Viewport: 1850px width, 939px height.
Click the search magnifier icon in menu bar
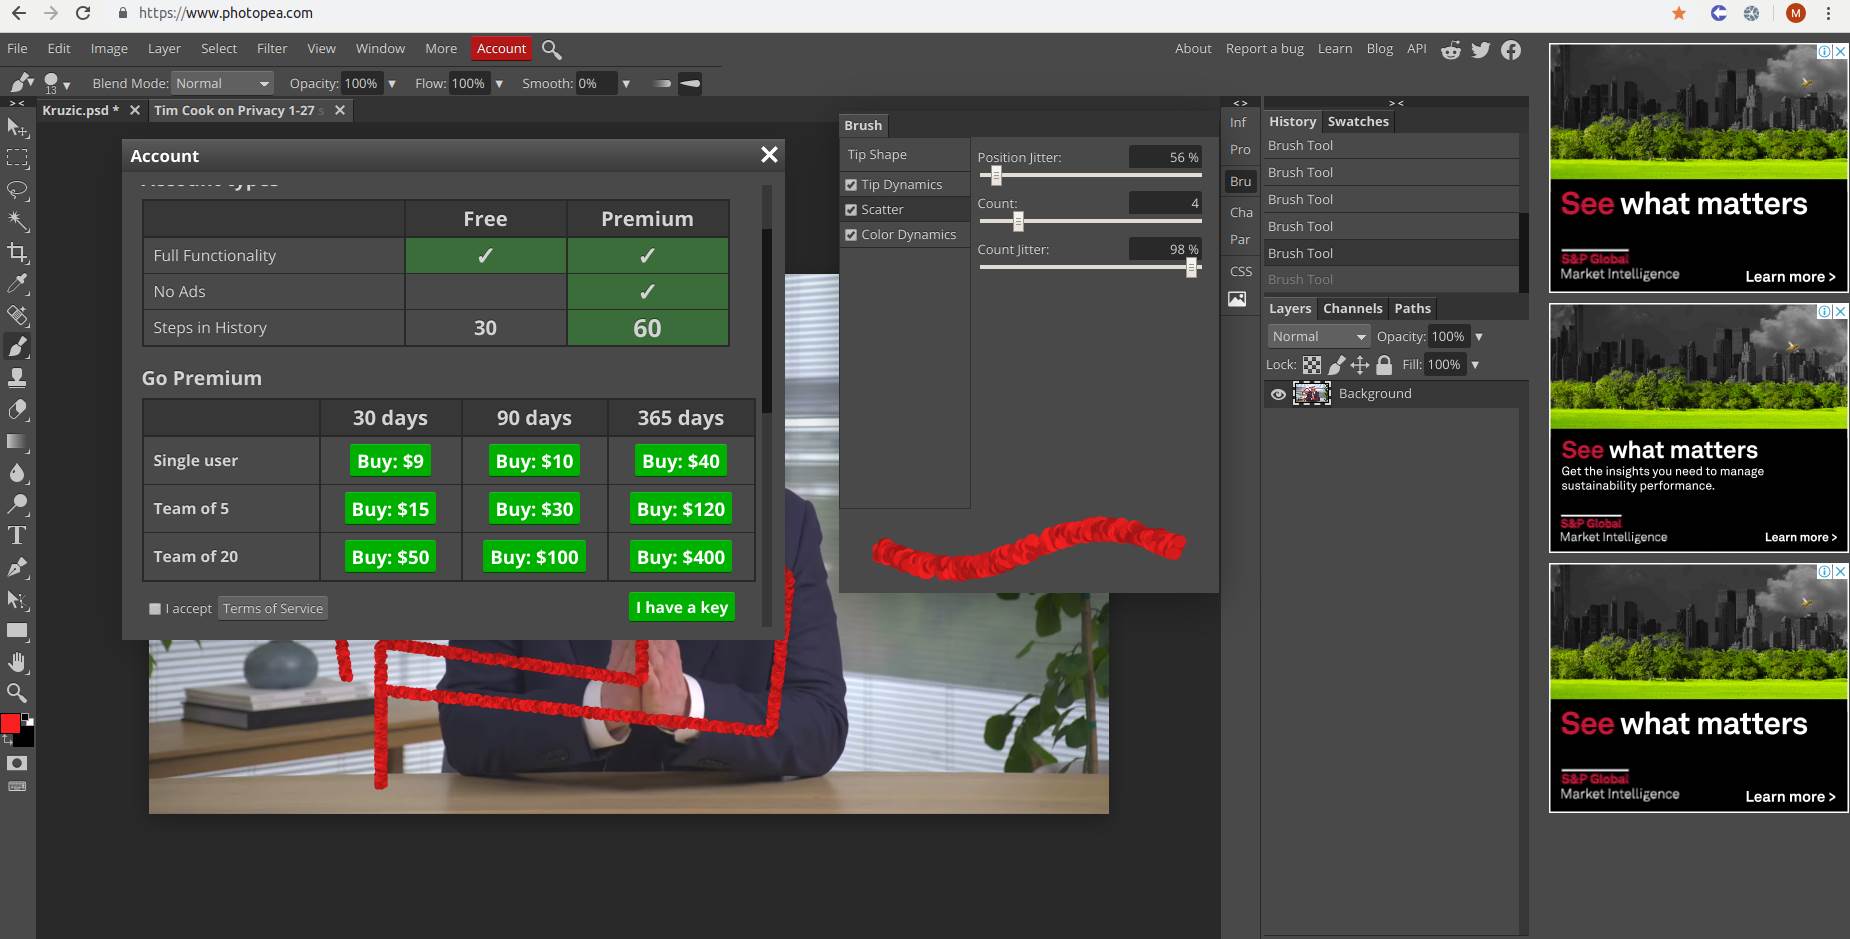pyautogui.click(x=551, y=49)
